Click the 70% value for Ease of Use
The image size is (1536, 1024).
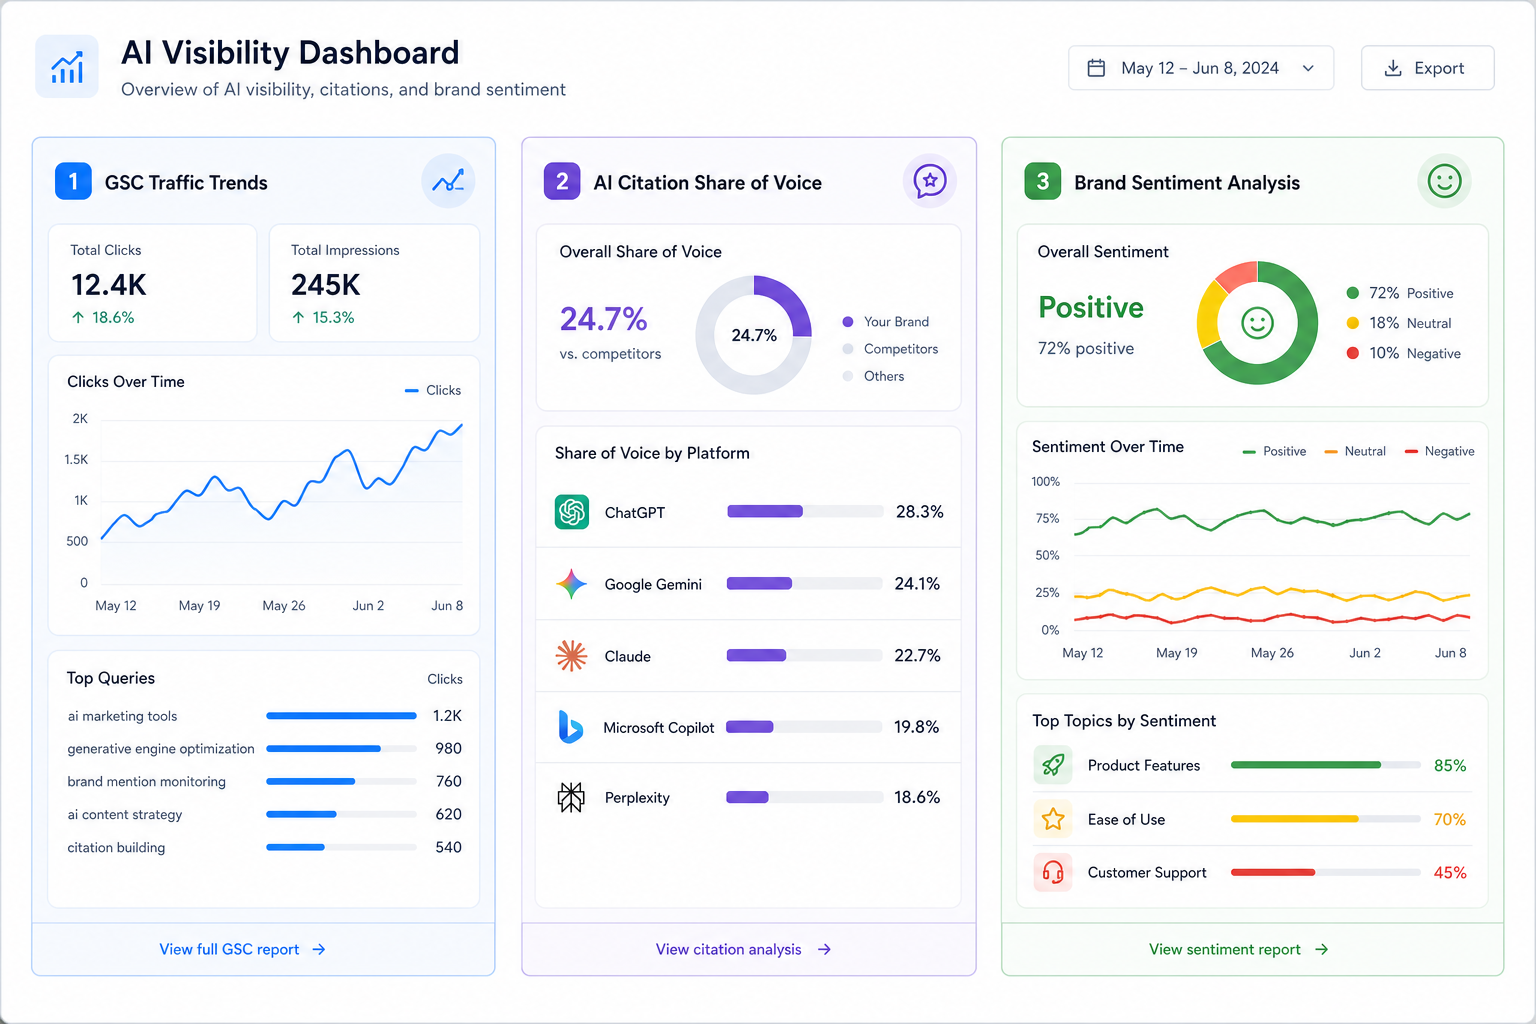pyautogui.click(x=1450, y=819)
